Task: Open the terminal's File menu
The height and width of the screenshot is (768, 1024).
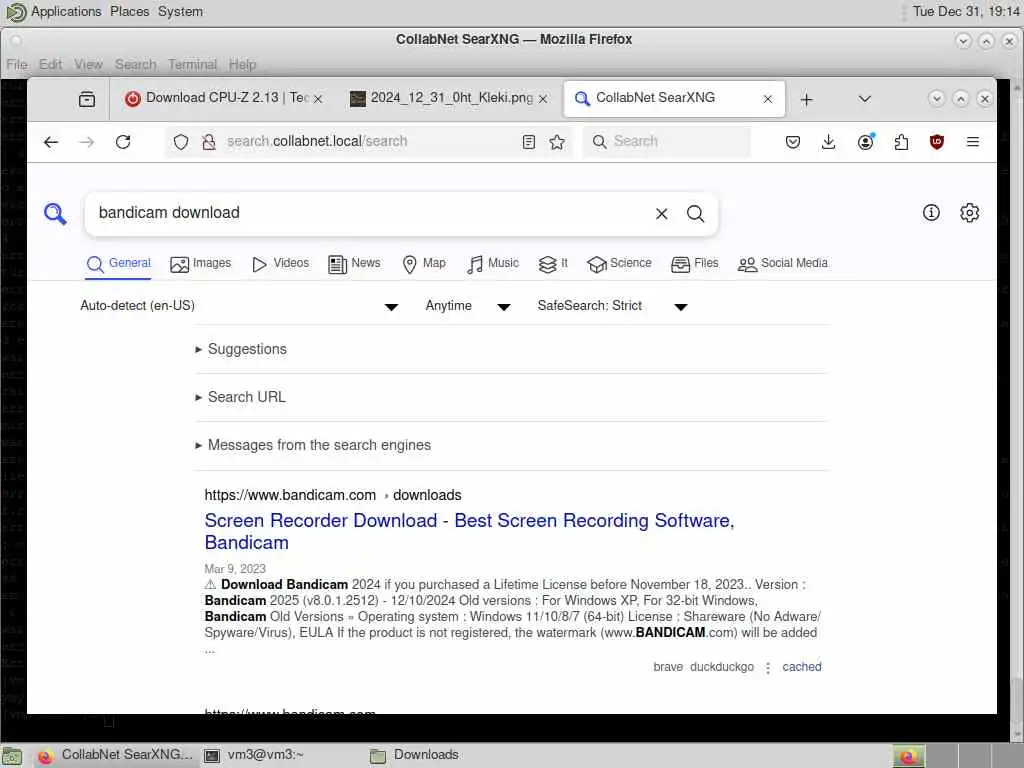Action: 17,65
